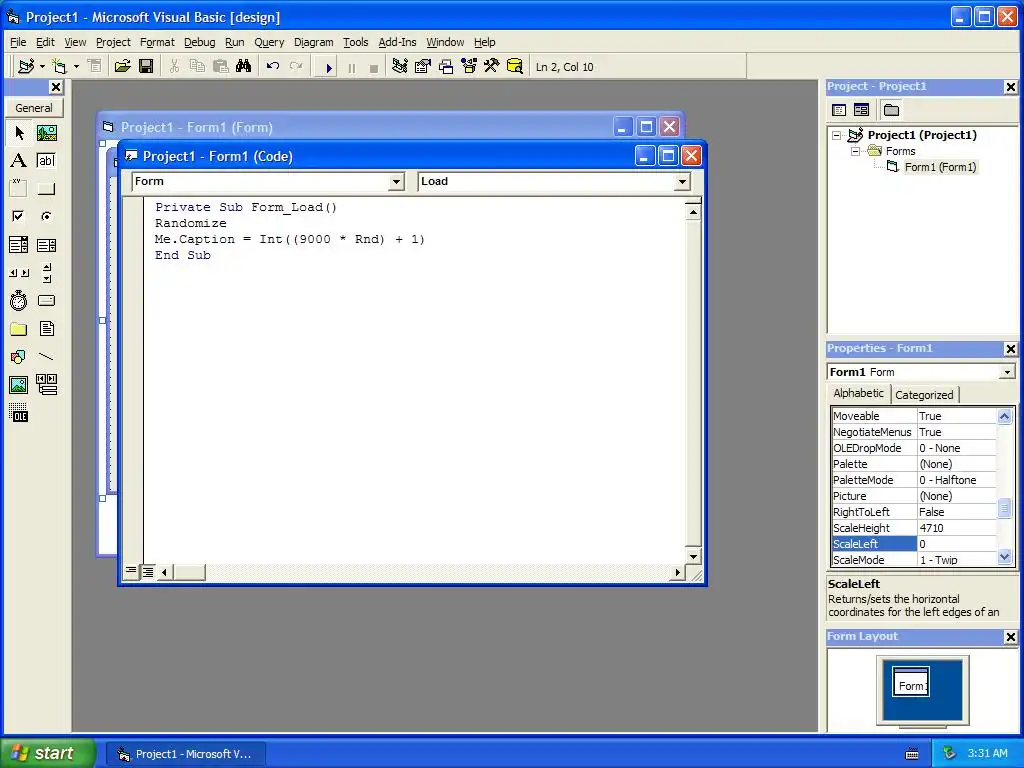Select the Image control tool

pos(19,385)
